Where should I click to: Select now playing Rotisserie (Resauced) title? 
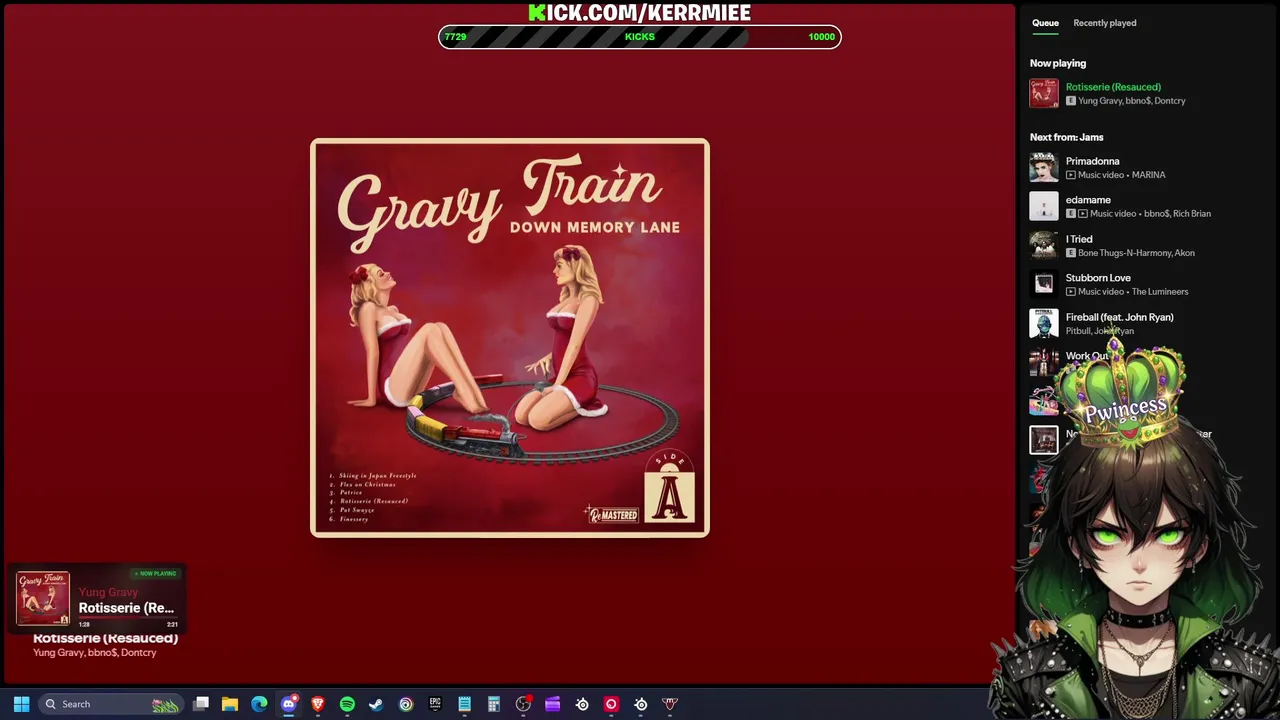click(x=1113, y=87)
